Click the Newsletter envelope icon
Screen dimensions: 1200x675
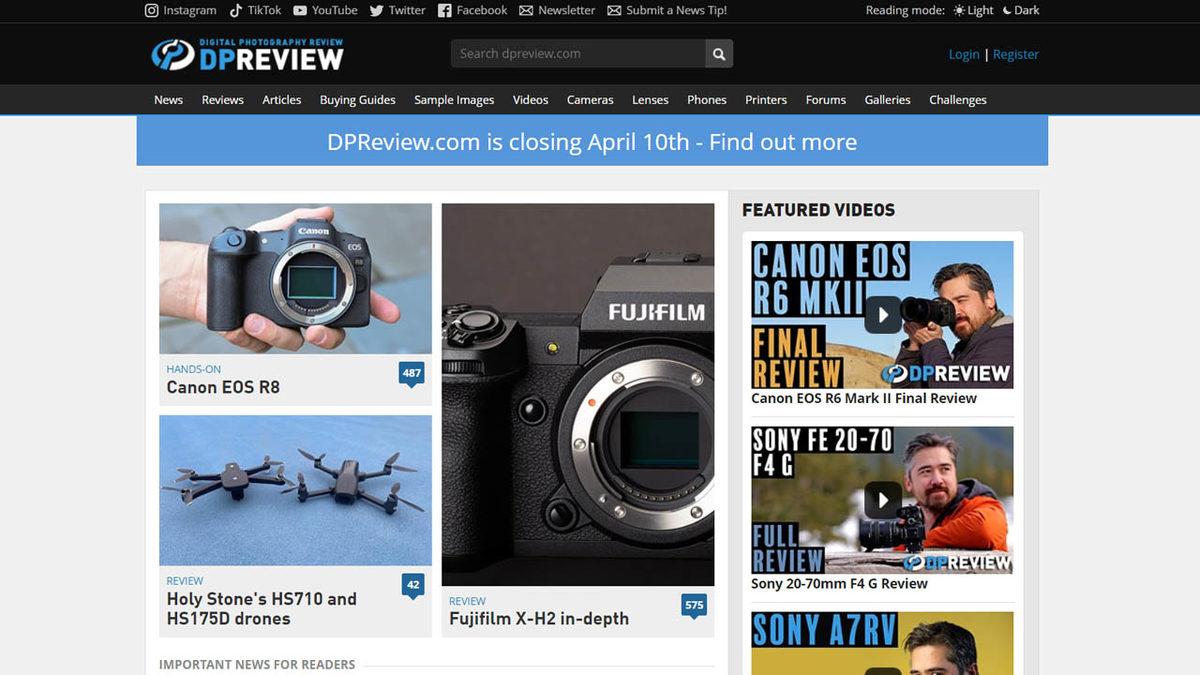(526, 10)
